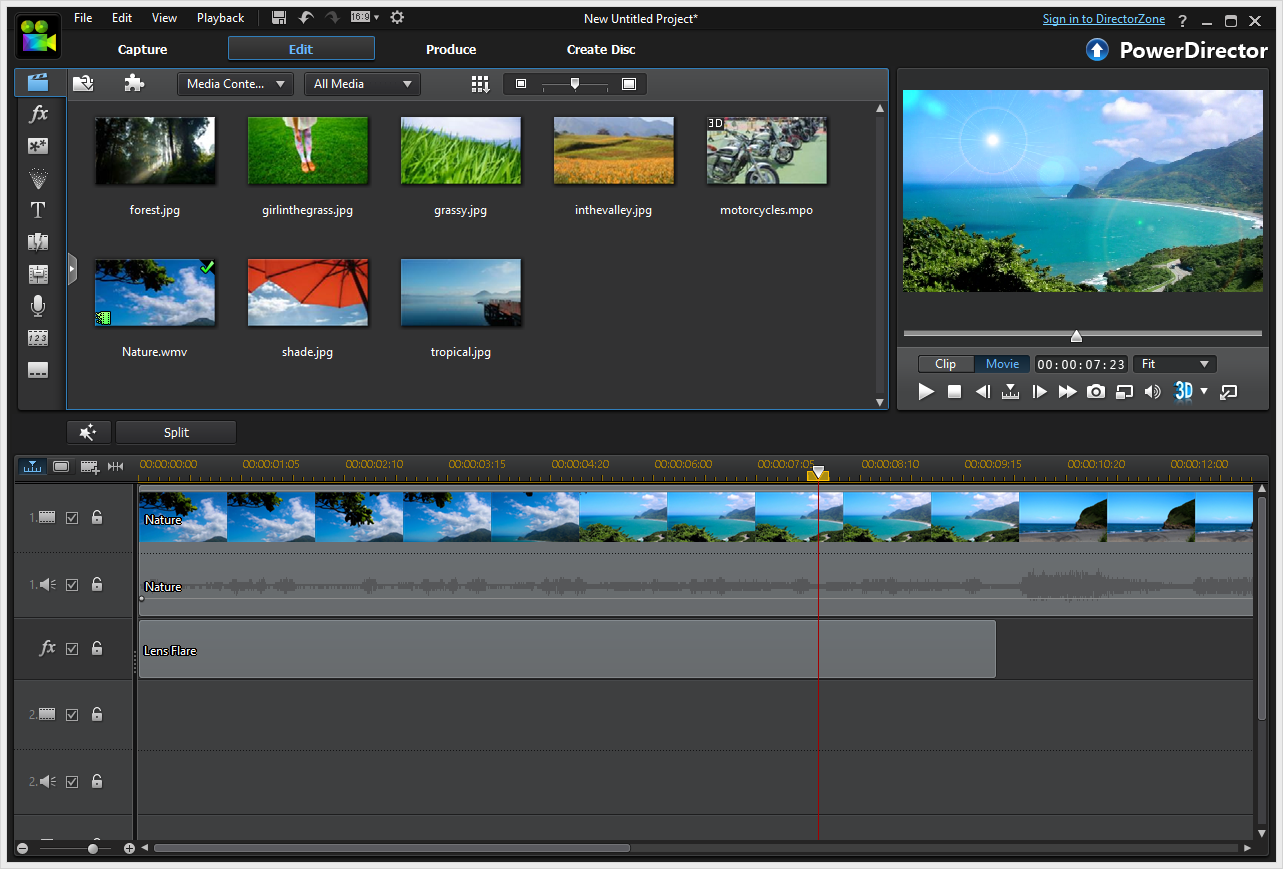The width and height of the screenshot is (1283, 869).
Task: Step to the next frame
Action: click(1039, 392)
